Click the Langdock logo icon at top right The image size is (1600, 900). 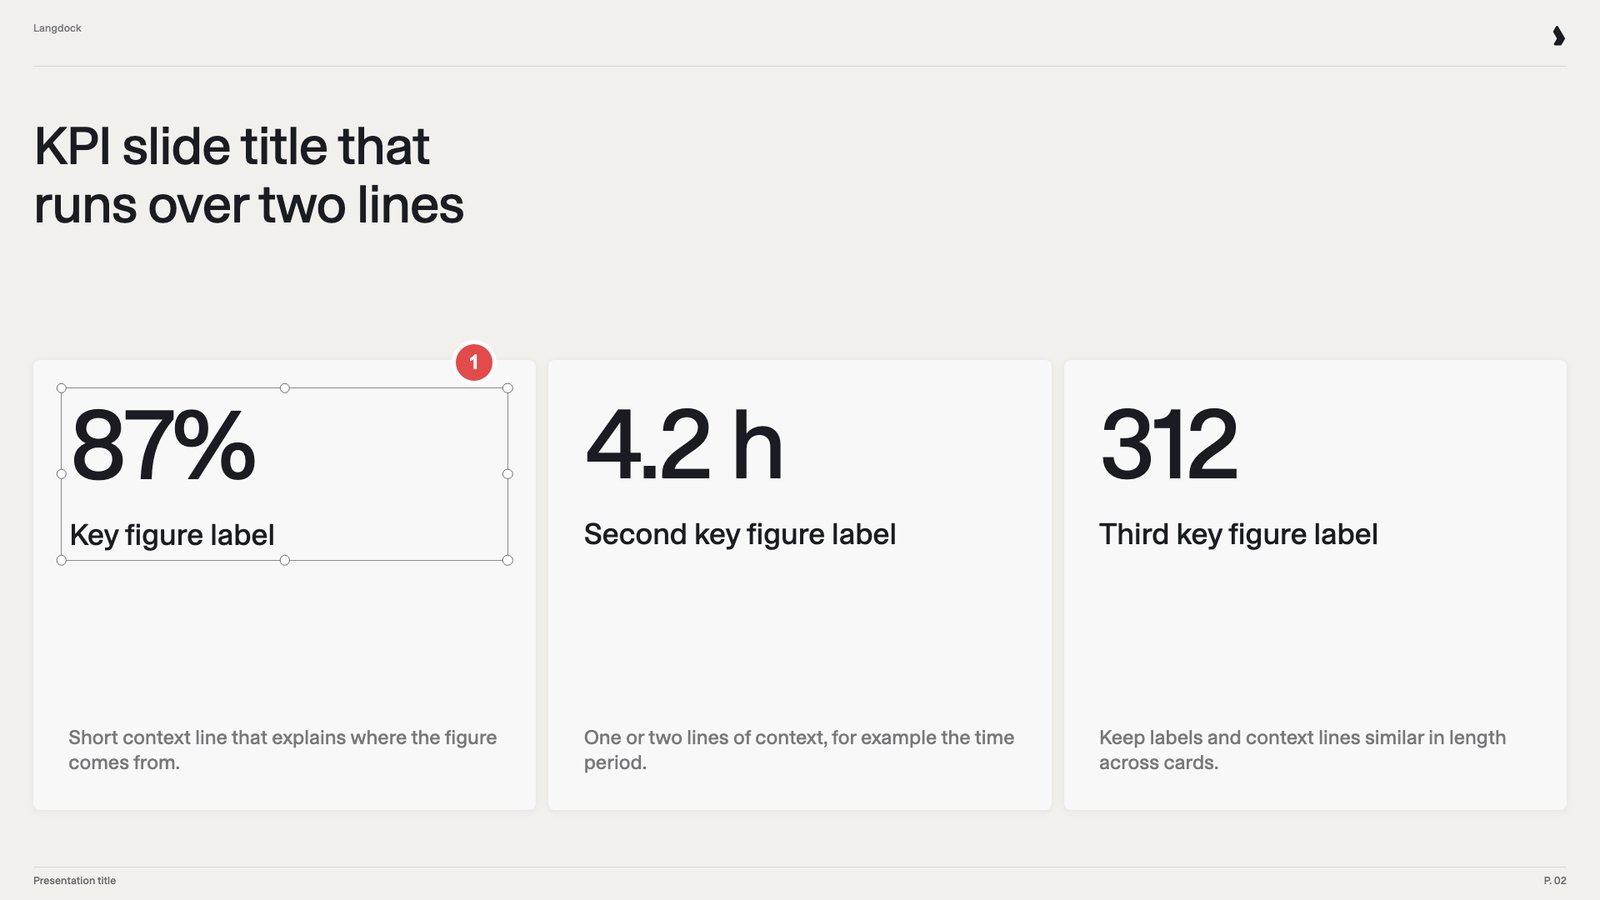(1558, 36)
